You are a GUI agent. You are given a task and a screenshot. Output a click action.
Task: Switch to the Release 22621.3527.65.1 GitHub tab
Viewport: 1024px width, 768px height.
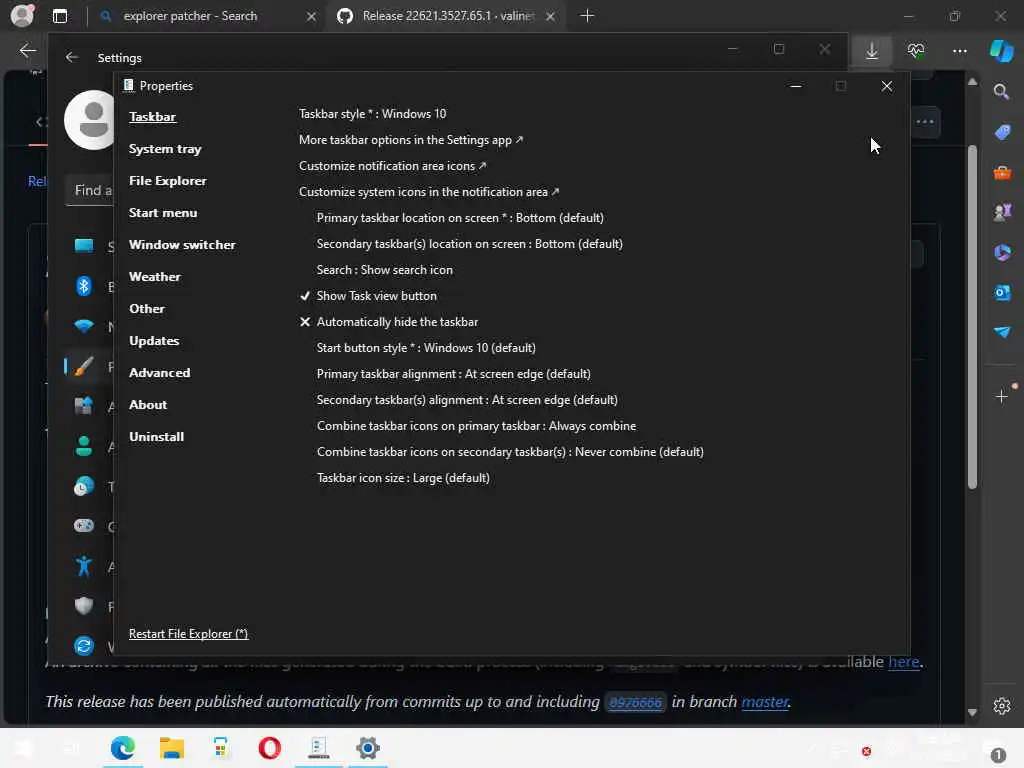[x=447, y=16]
